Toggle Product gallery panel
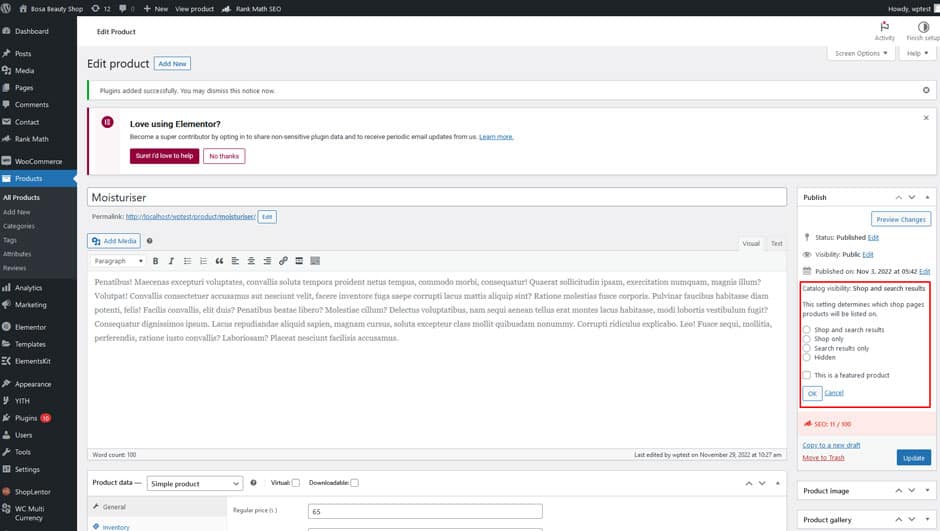This screenshot has width=940, height=531. (x=927, y=519)
